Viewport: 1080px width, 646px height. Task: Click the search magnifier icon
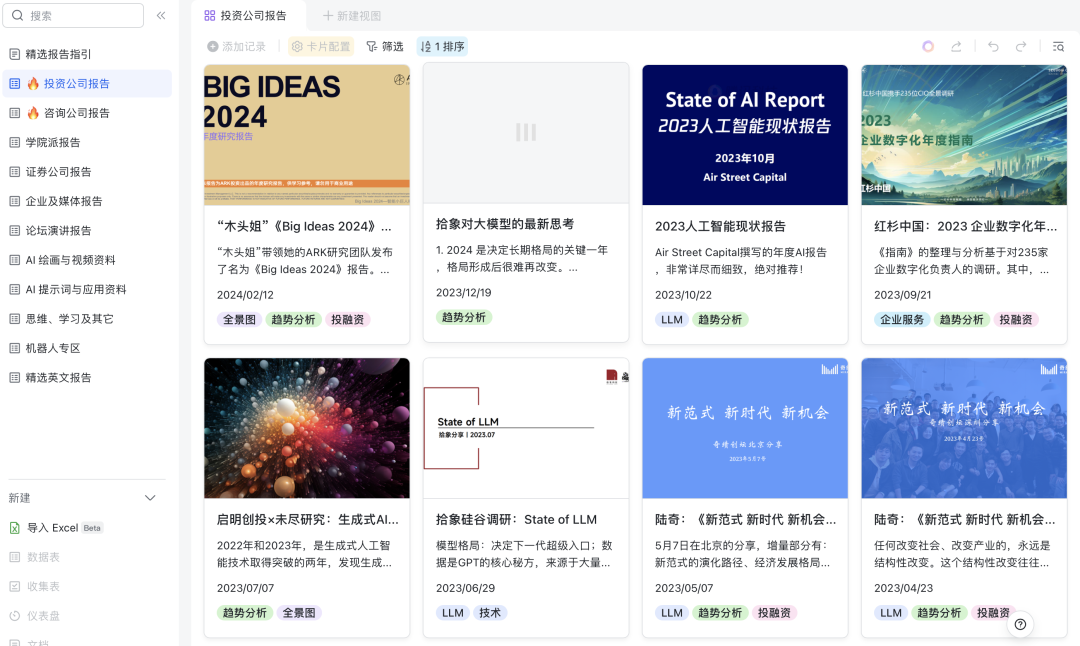[18, 15]
